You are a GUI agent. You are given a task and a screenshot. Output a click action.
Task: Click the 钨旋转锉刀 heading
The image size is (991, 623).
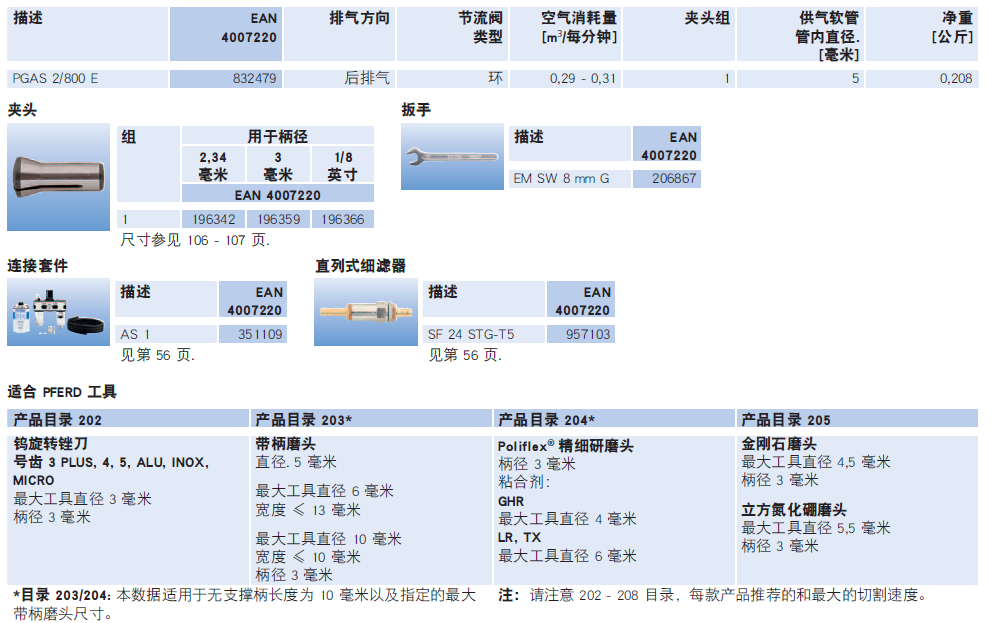pyautogui.click(x=51, y=444)
